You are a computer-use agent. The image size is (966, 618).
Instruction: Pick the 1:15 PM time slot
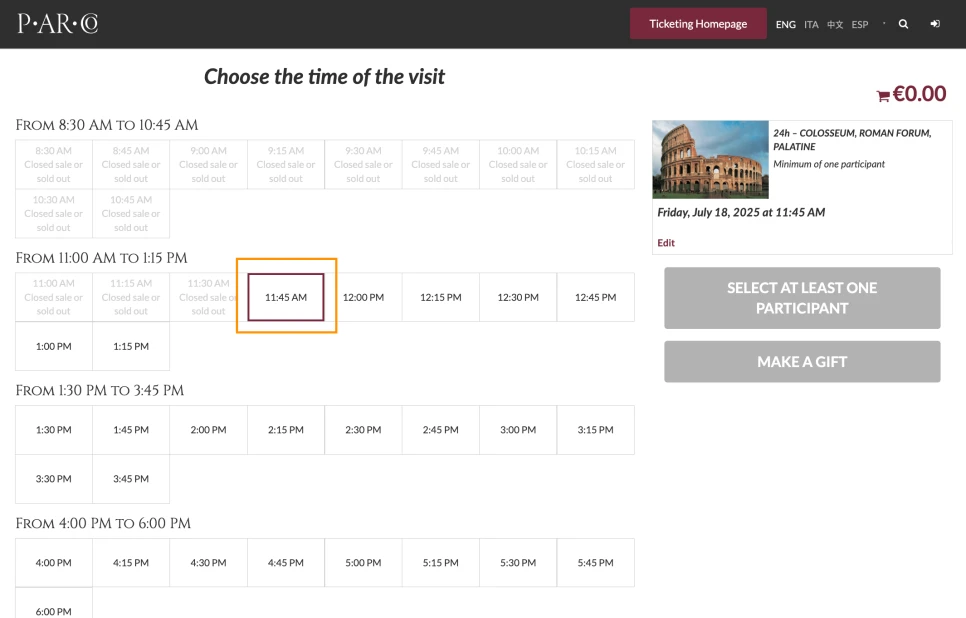[x=131, y=346]
